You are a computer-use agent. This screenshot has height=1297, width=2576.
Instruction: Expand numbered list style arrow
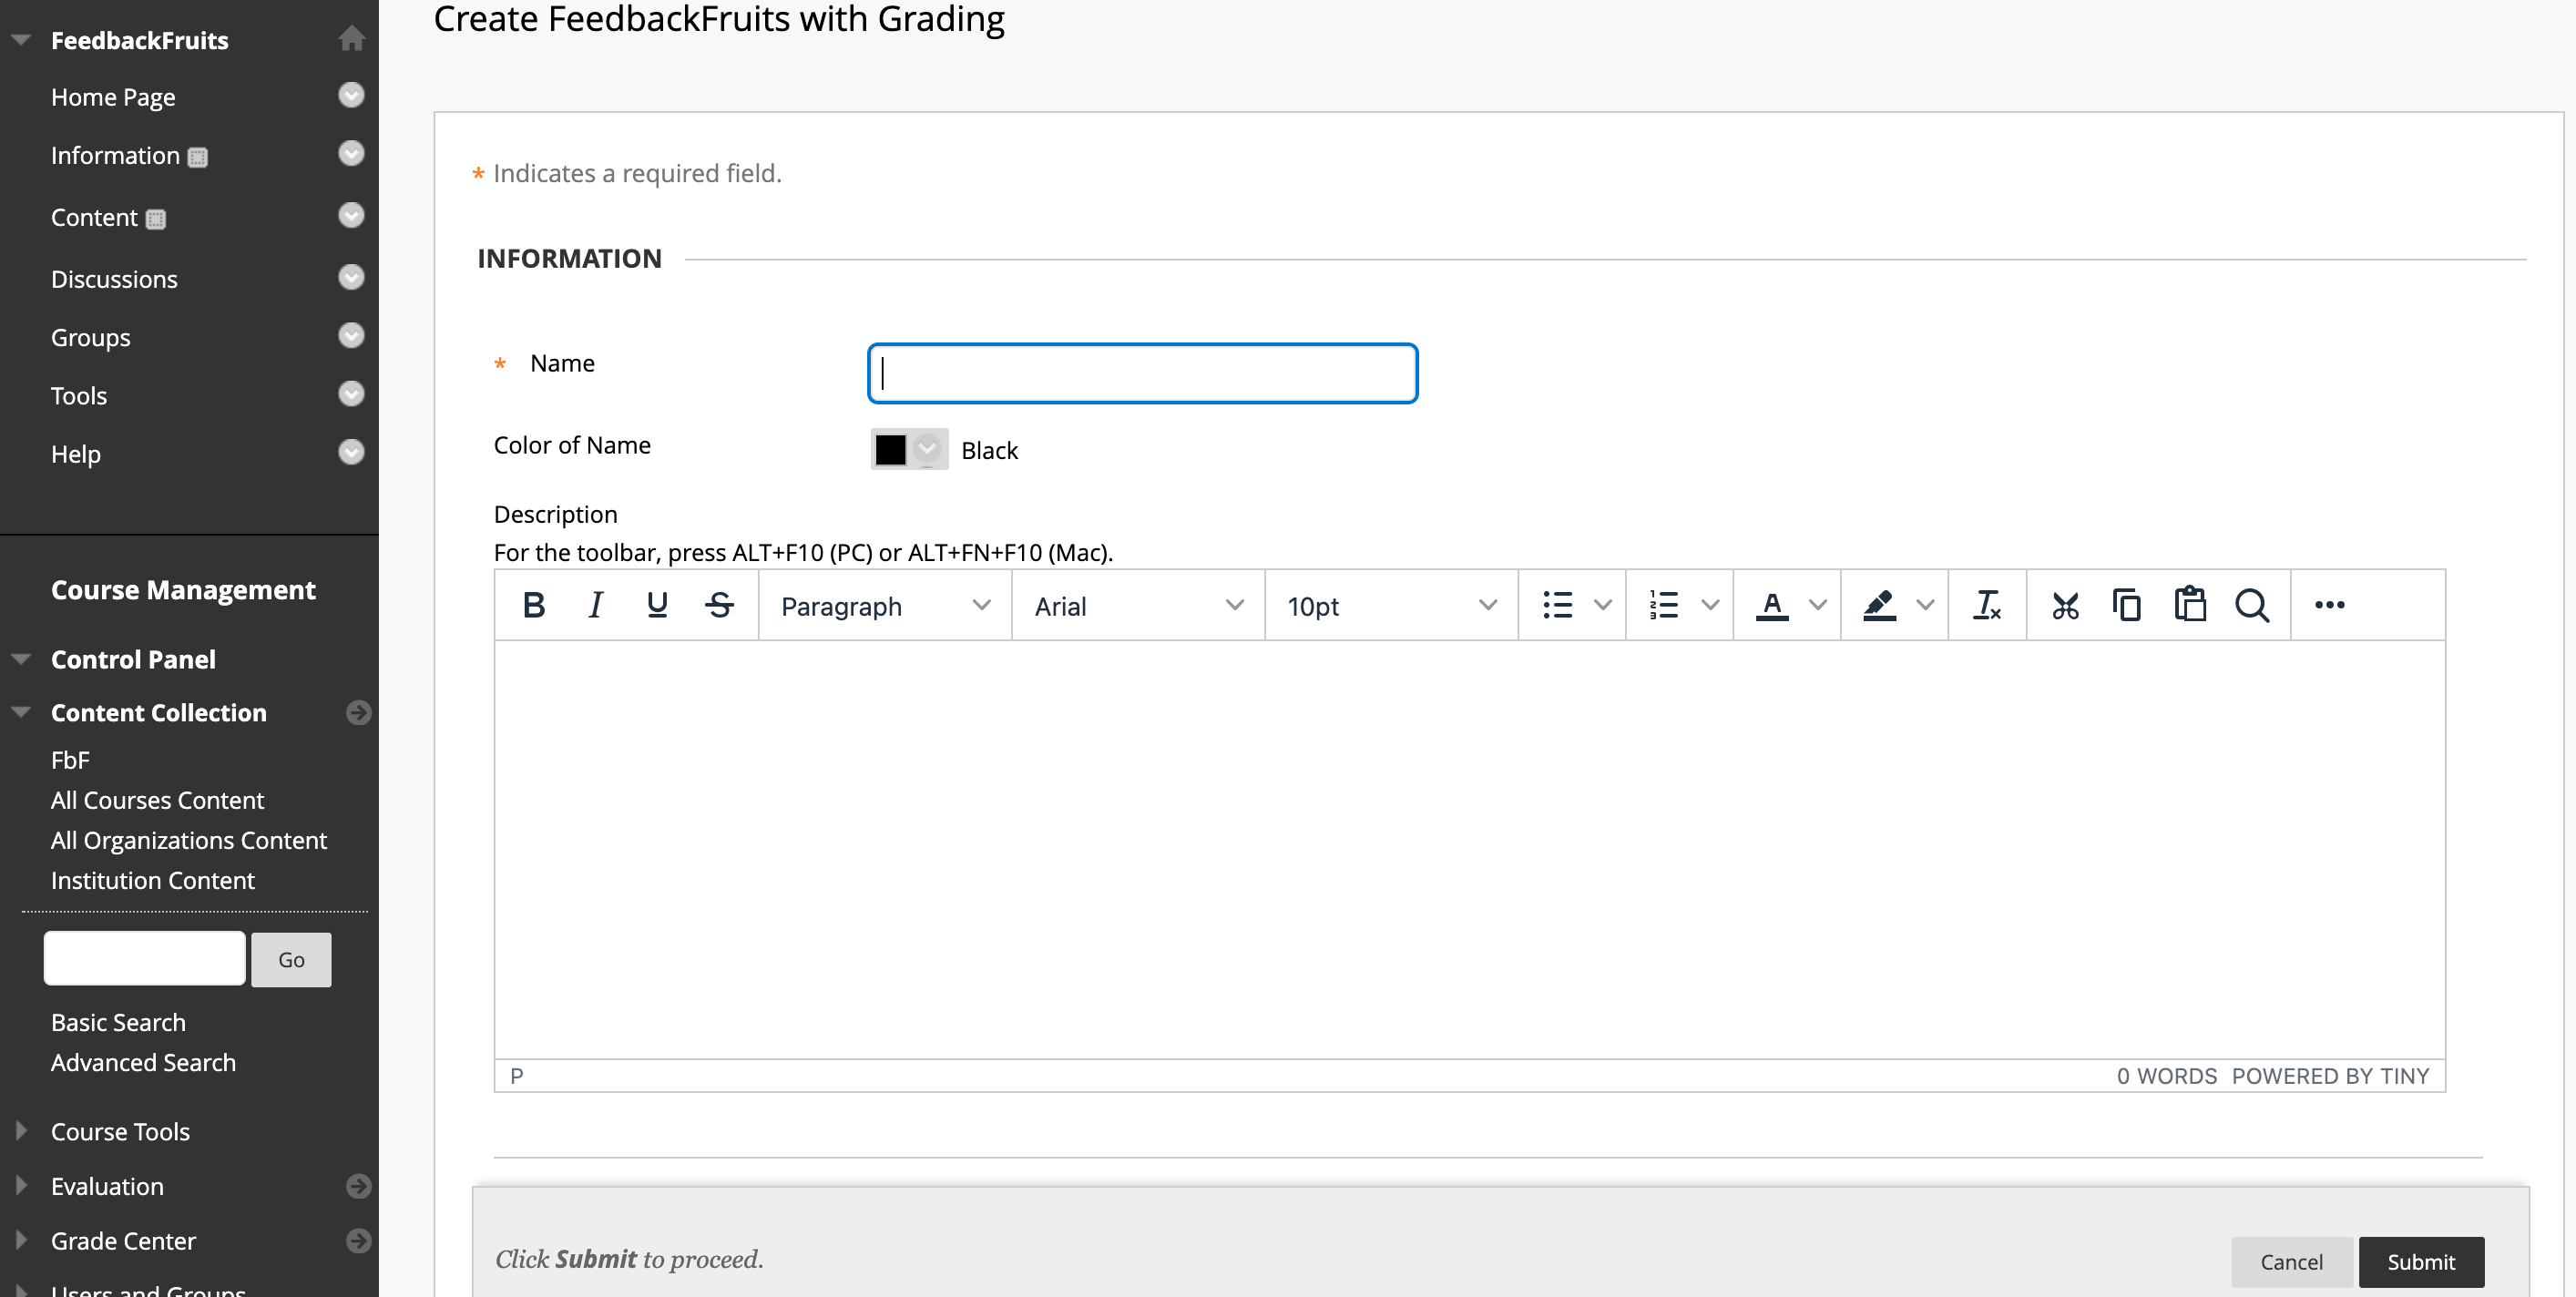tap(1710, 606)
